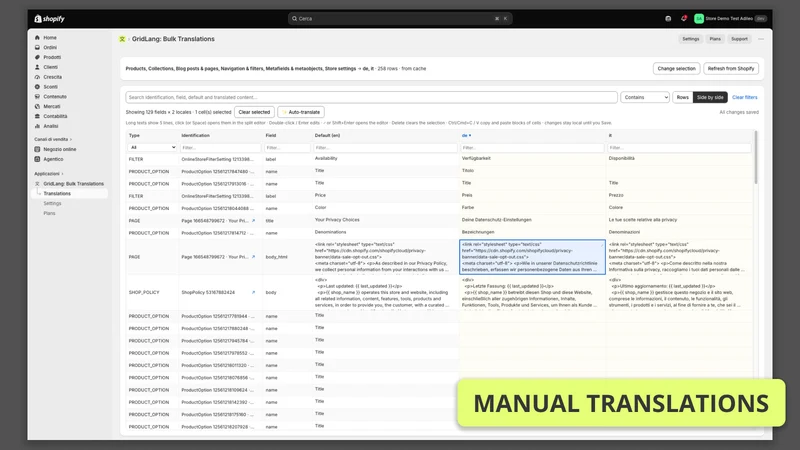
Task: Focus the search identification and content field
Action: click(371, 97)
